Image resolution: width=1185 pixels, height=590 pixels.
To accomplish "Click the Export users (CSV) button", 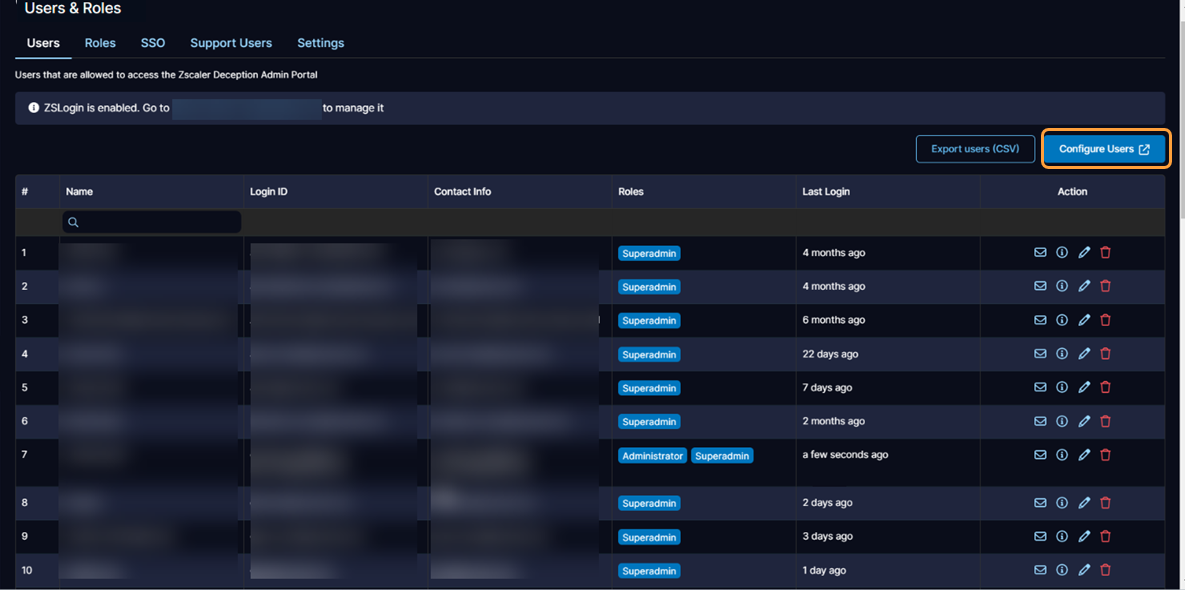I will tap(975, 148).
